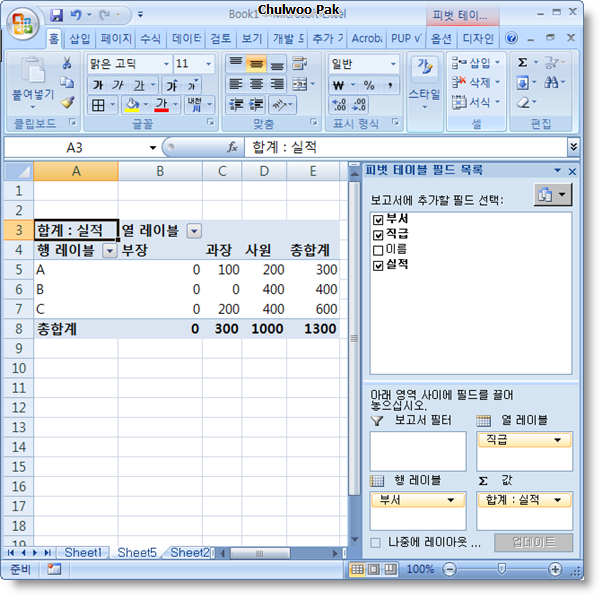Increase the font size
The width and height of the screenshot is (600, 596).
pos(171,85)
